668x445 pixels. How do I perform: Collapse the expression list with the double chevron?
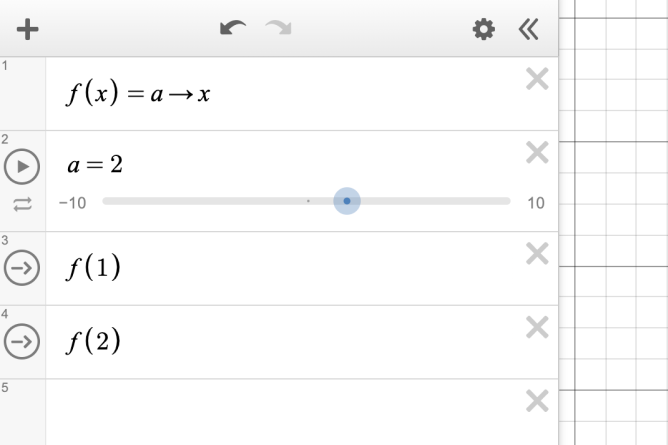click(x=528, y=30)
